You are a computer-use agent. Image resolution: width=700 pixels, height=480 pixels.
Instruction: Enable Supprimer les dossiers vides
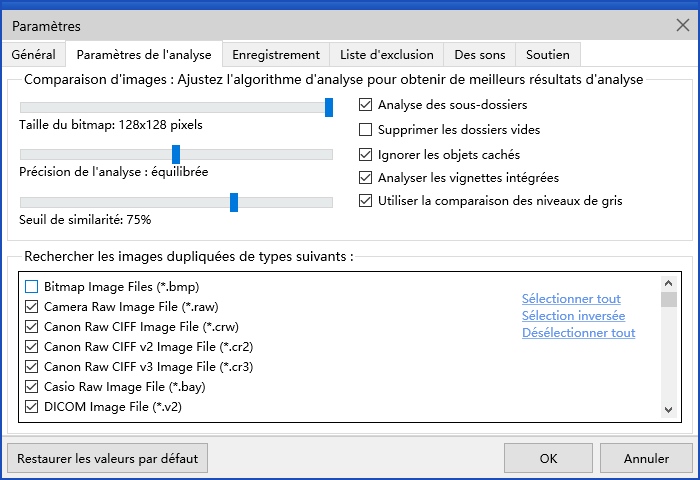pyautogui.click(x=366, y=130)
